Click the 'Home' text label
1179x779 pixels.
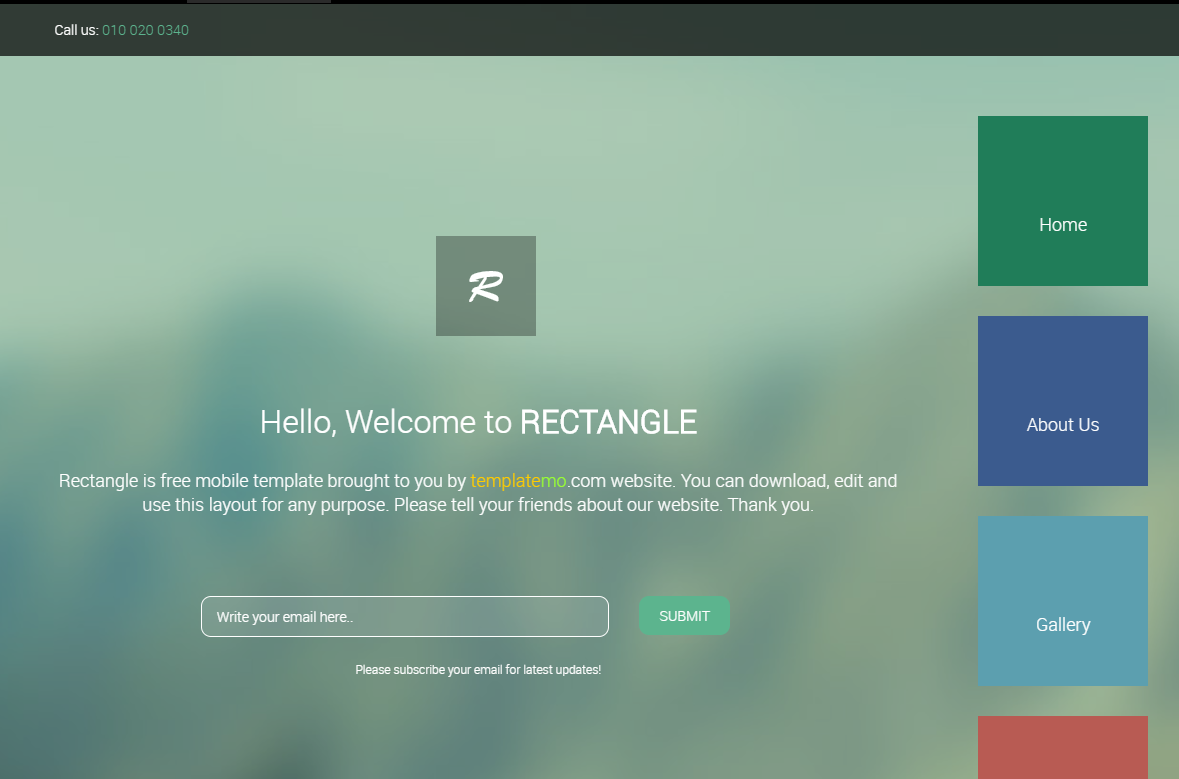[1062, 225]
